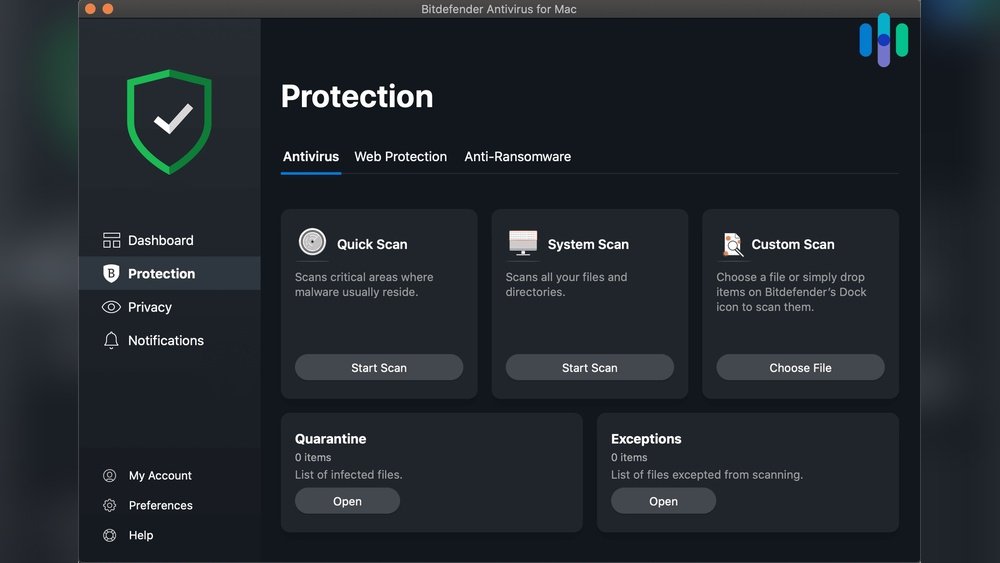Click 'List of files excepted from scanning.'
This screenshot has width=1000, height=563.
[x=707, y=475]
